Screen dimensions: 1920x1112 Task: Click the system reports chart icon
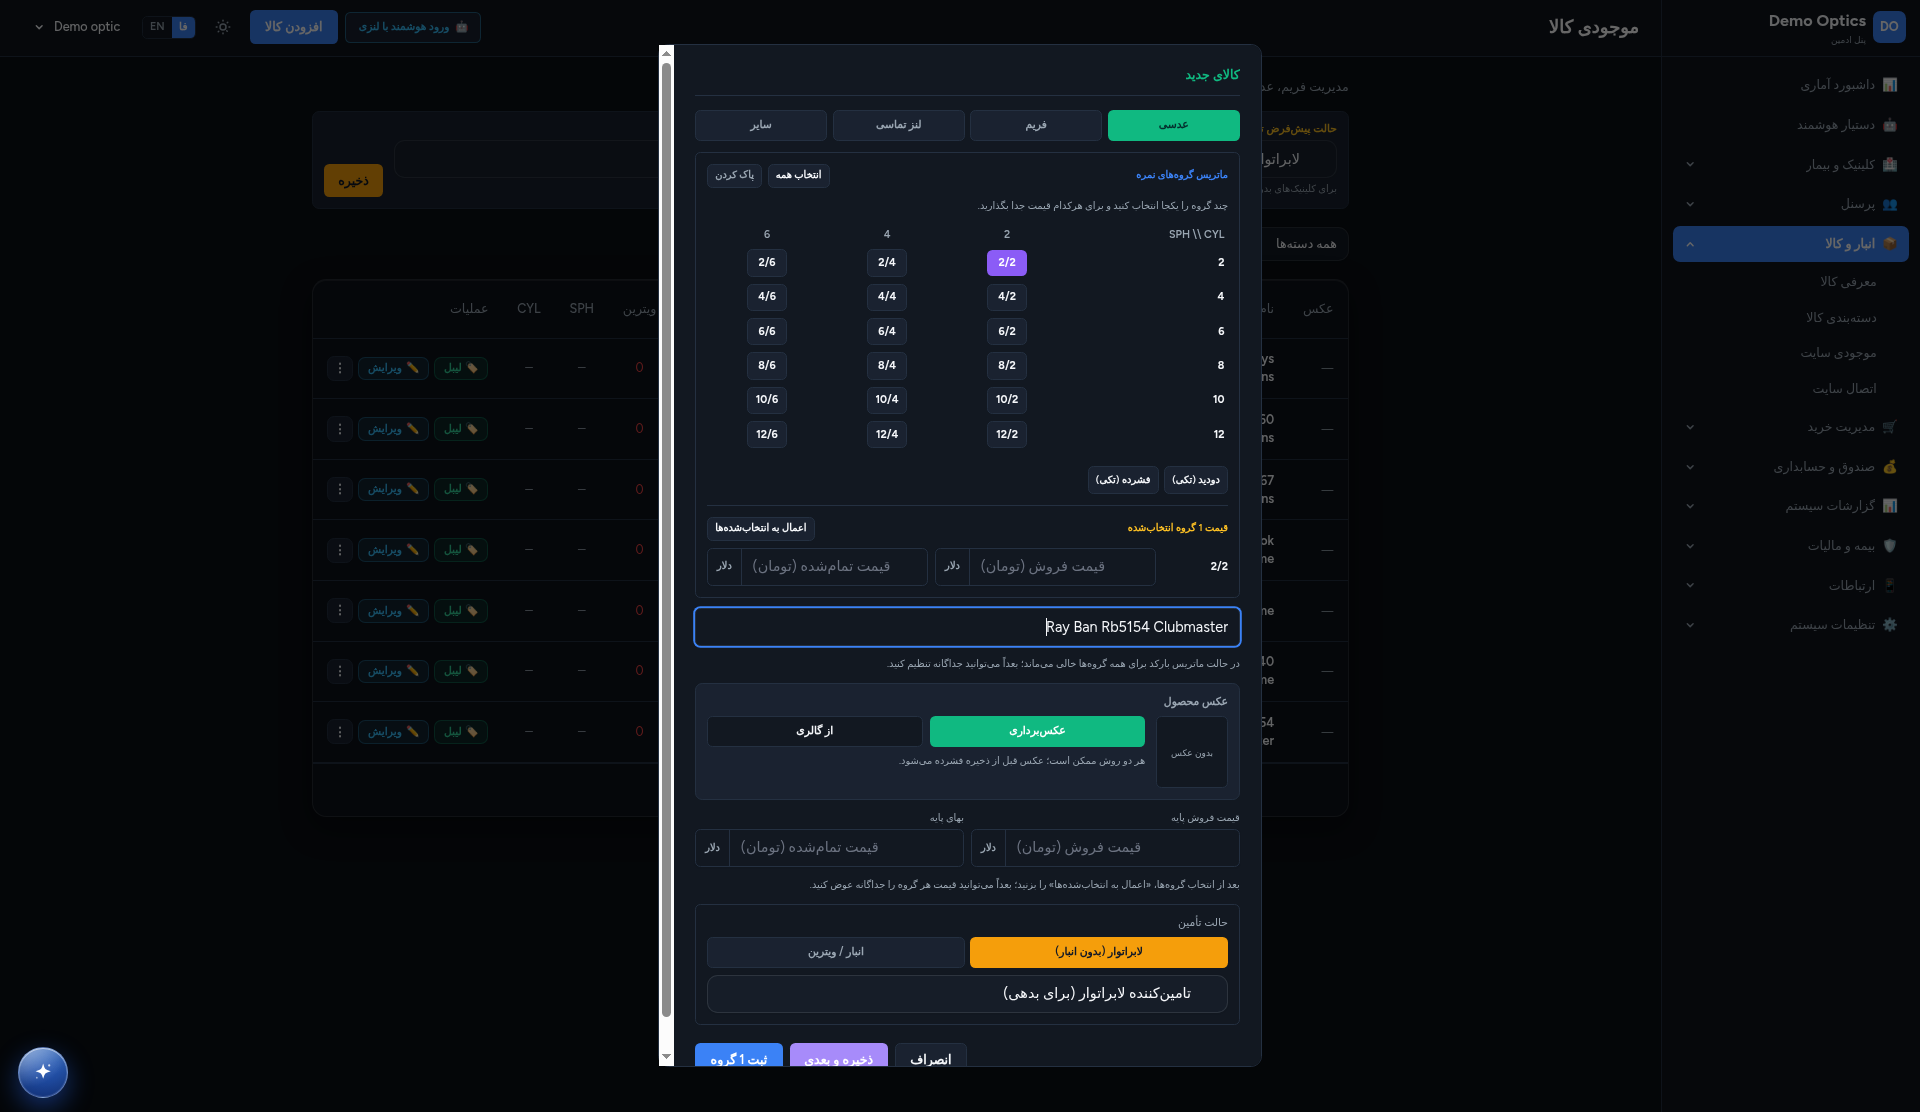click(1889, 506)
